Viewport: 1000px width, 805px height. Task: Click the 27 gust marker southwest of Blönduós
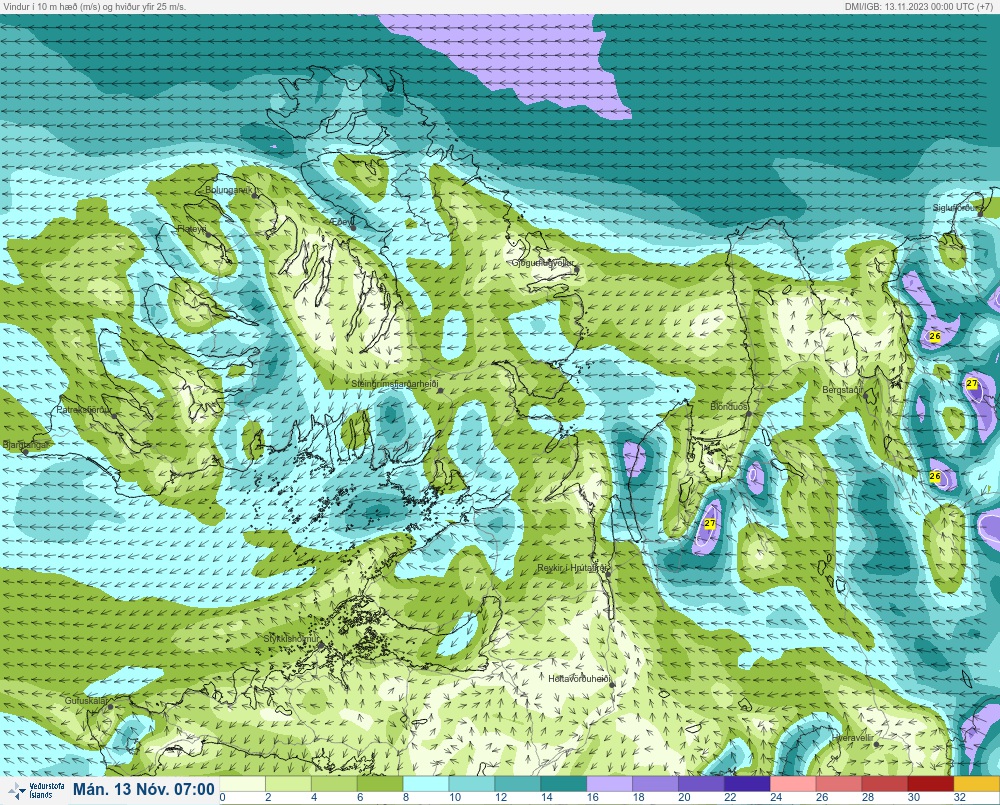(709, 524)
